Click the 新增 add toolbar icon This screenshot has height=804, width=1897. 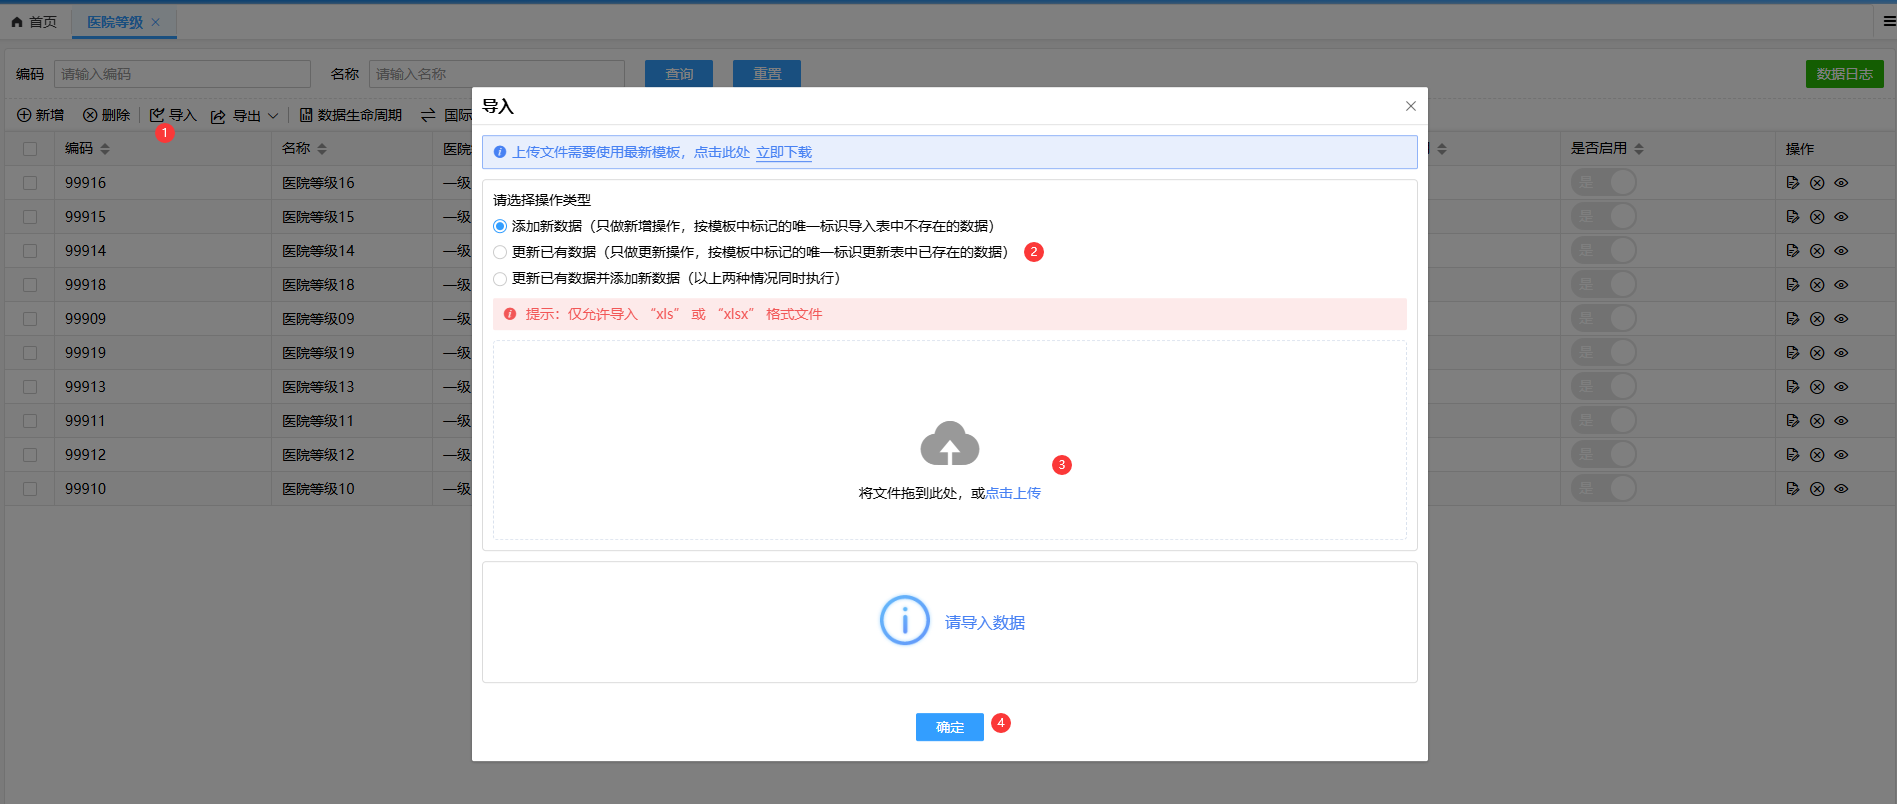24,116
